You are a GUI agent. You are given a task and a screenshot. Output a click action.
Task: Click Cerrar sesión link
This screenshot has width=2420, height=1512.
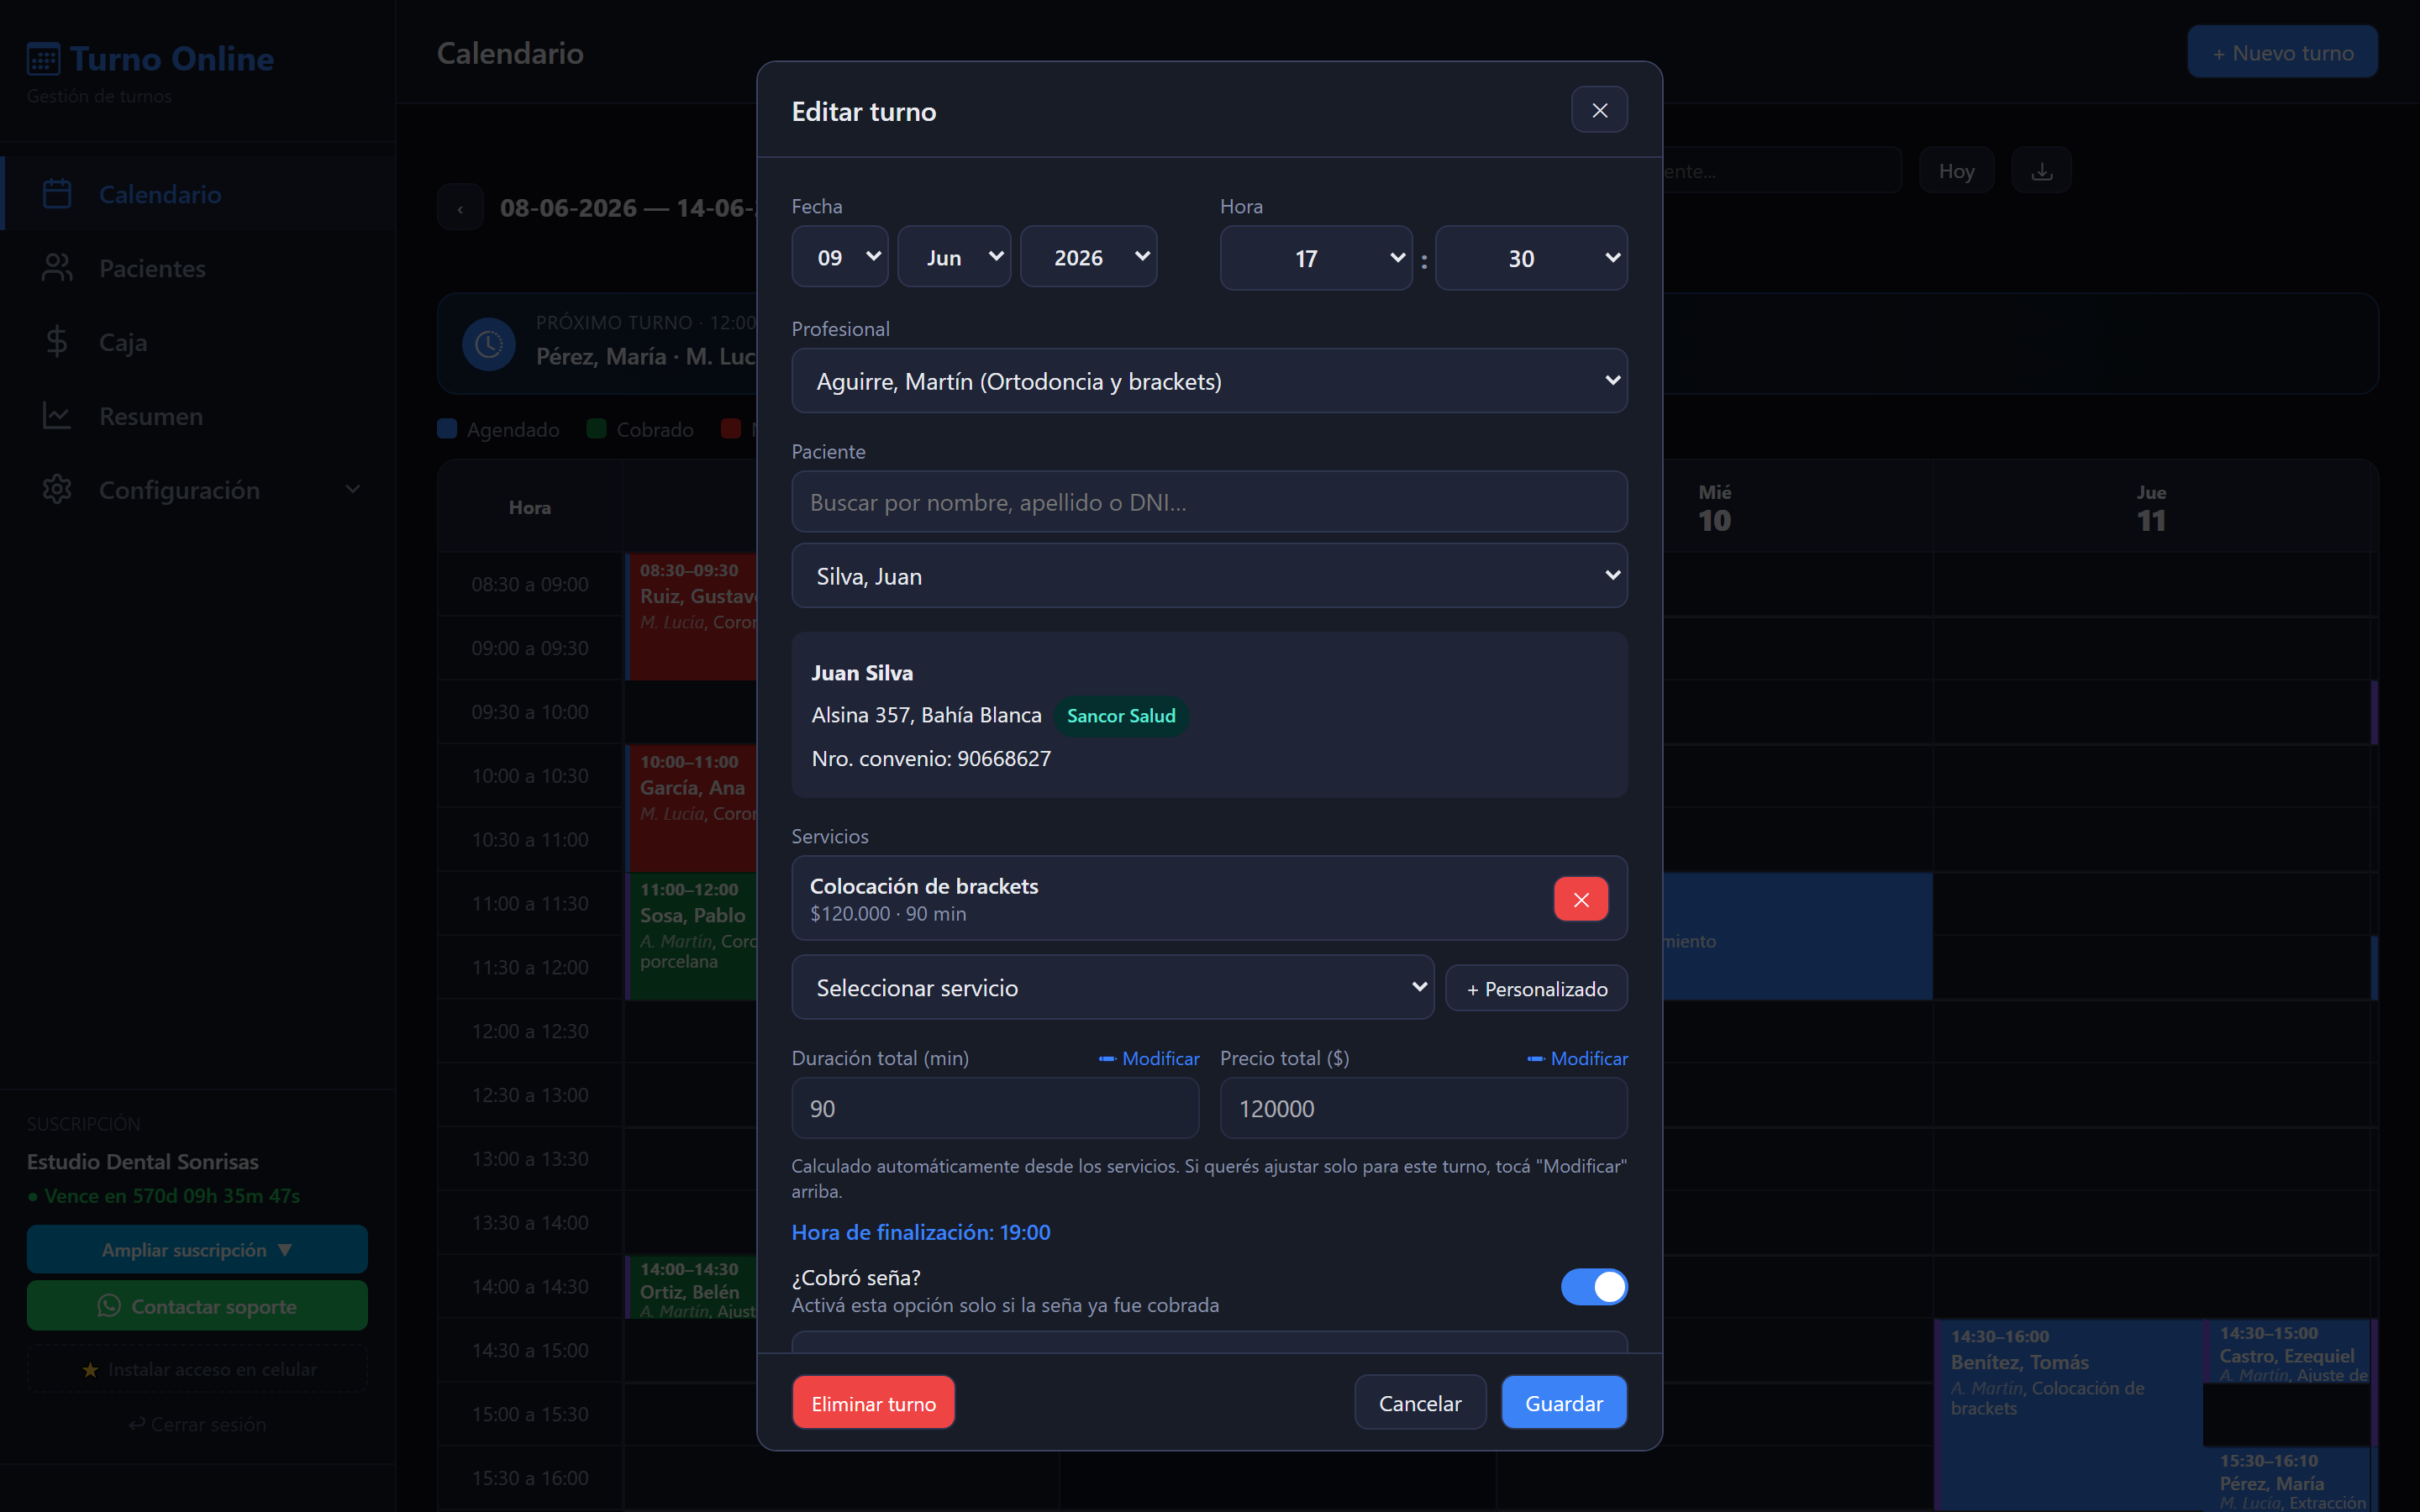coord(197,1424)
